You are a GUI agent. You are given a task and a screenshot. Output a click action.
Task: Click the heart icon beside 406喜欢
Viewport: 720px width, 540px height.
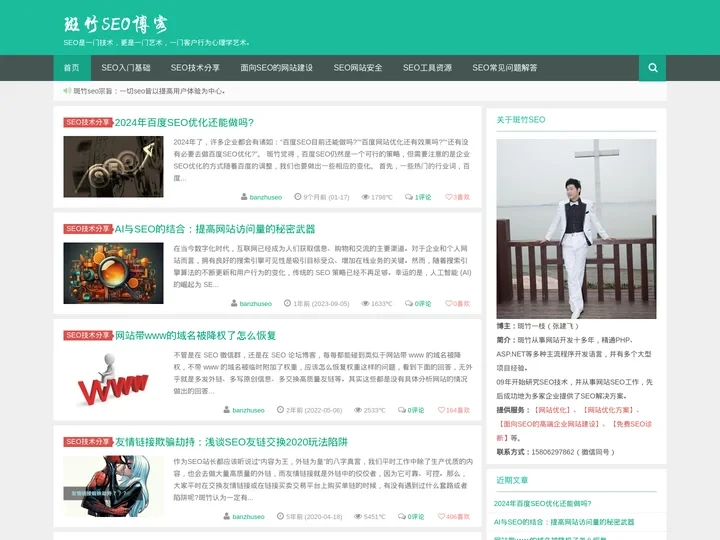pos(441,517)
